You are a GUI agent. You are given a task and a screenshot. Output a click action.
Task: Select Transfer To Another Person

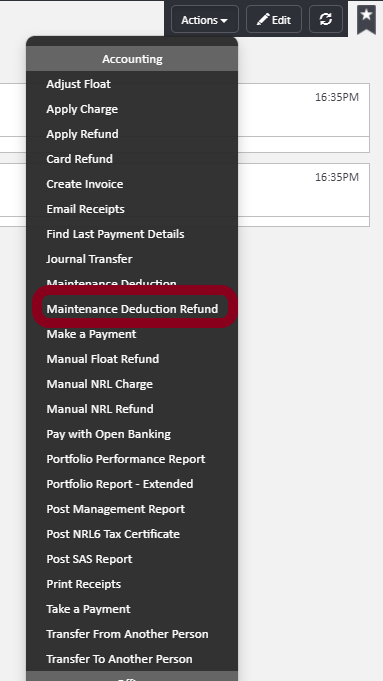click(119, 659)
